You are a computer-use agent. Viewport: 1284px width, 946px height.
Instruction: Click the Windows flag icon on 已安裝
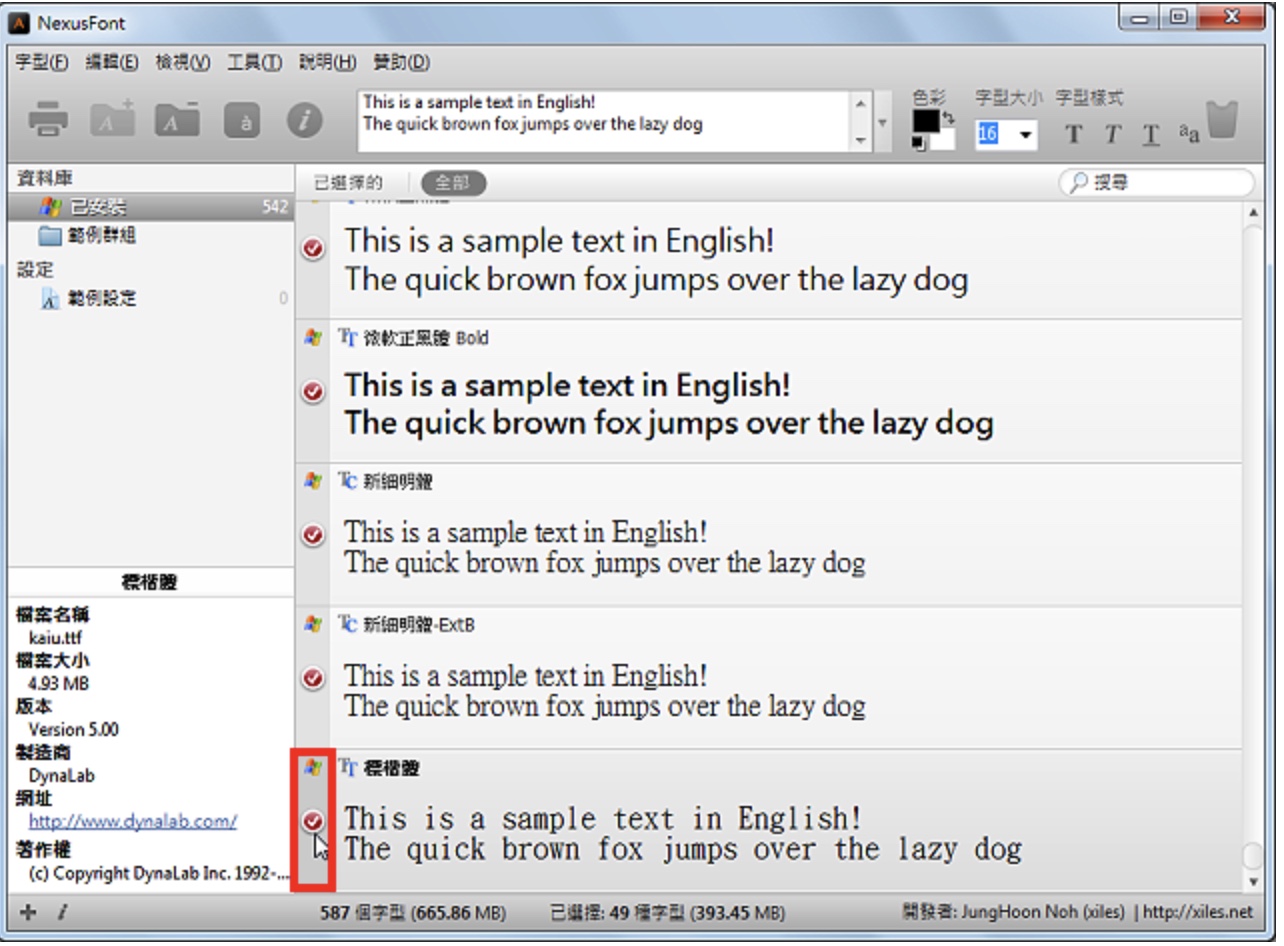50,207
